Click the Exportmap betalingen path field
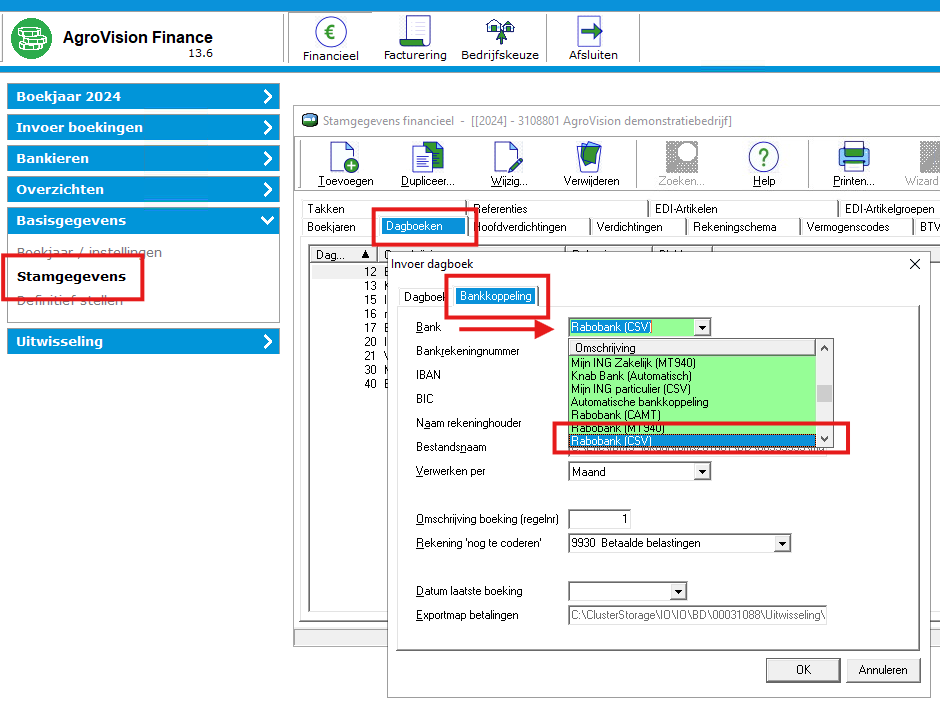 (697, 615)
